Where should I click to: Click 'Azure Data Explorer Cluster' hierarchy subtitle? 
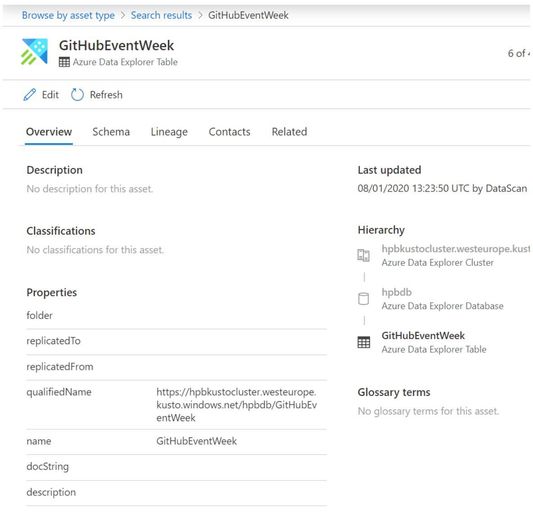(437, 263)
